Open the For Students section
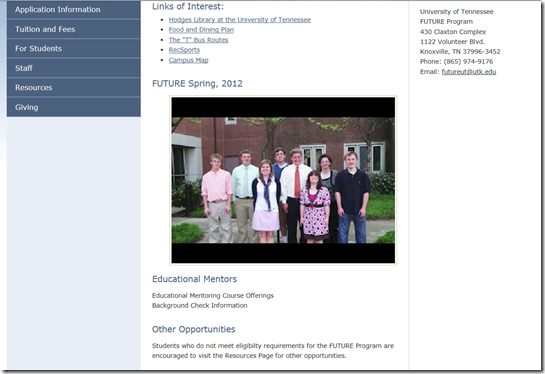Screen dimensions: 545x374 74,49
